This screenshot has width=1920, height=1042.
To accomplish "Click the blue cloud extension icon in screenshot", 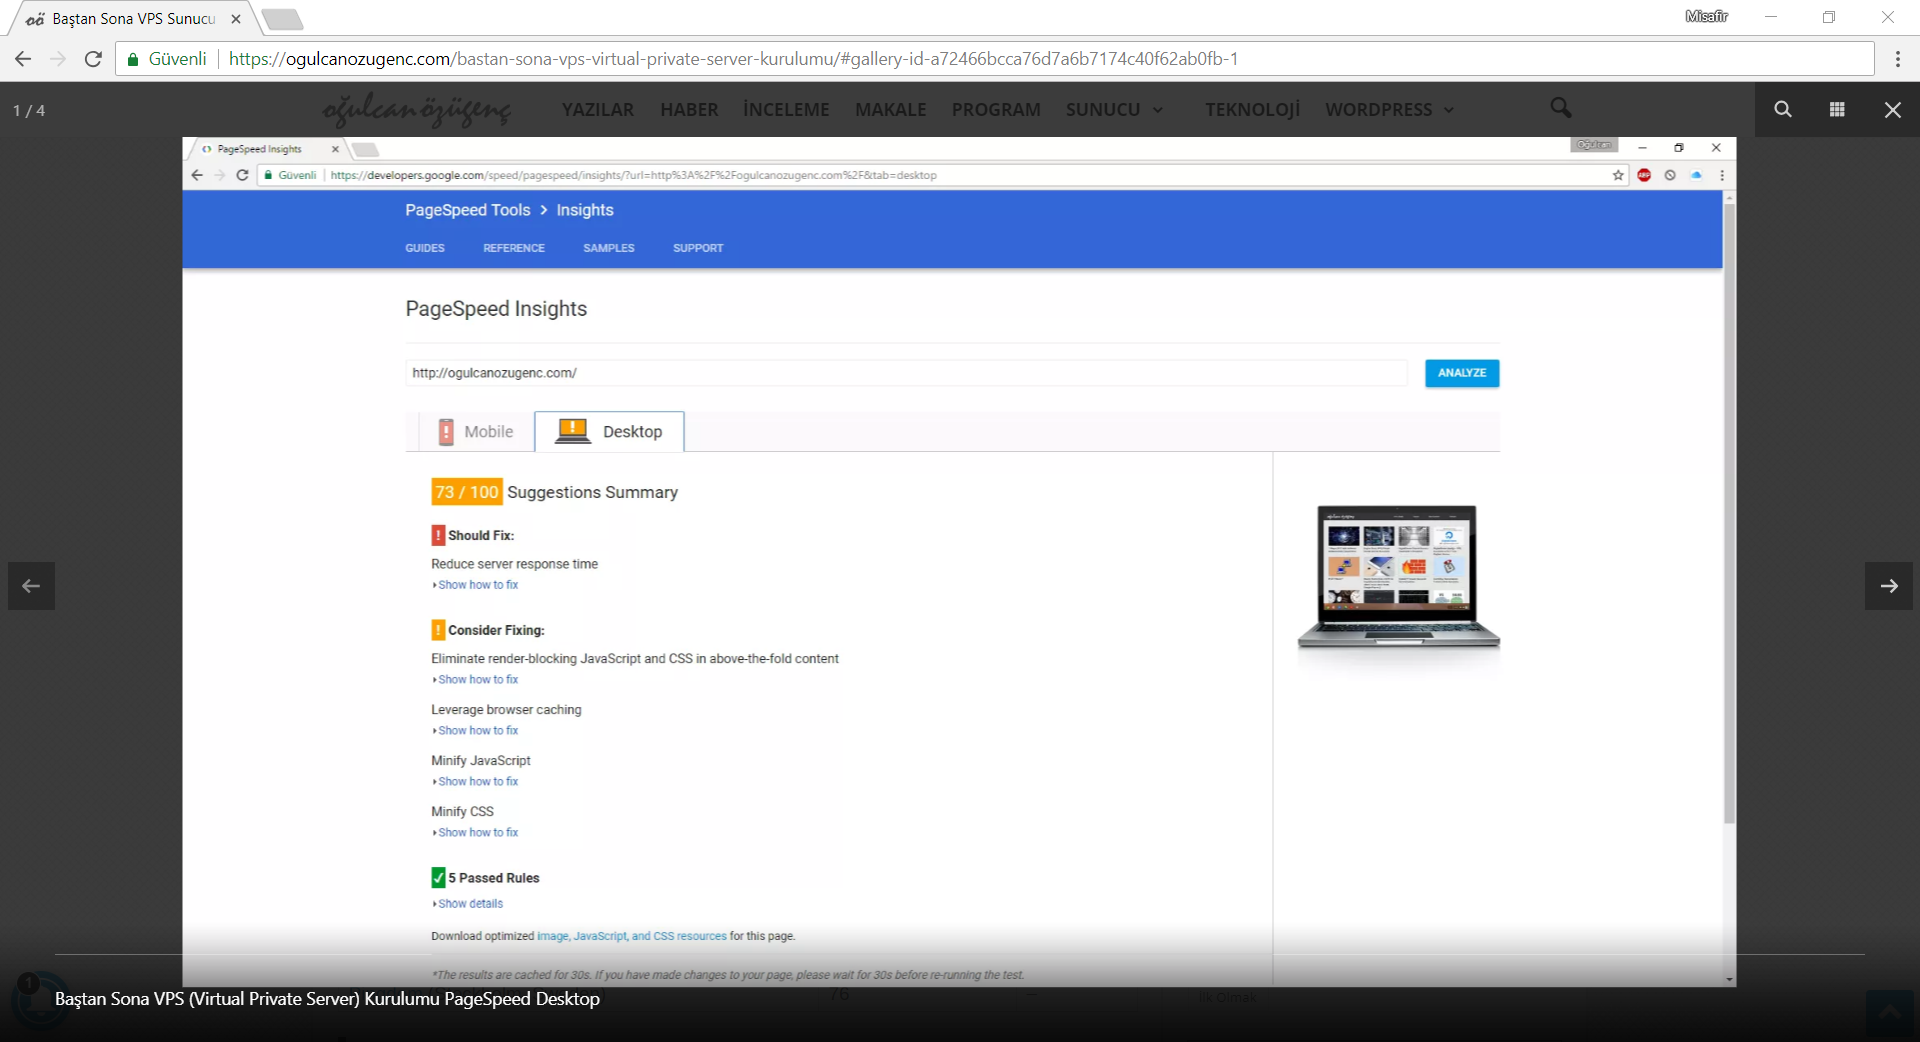I will click(x=1696, y=175).
